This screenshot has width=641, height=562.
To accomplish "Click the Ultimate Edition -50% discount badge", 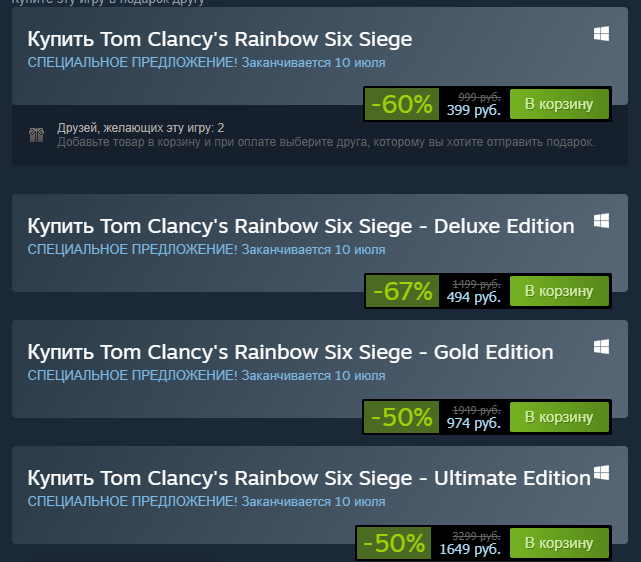I will click(x=394, y=543).
